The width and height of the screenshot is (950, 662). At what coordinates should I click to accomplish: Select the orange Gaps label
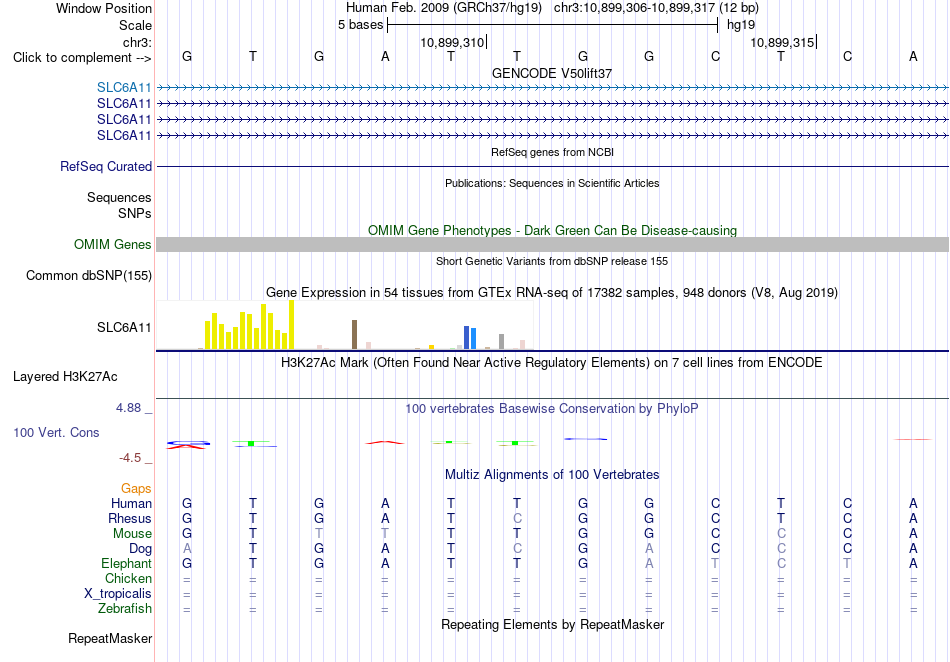136,488
